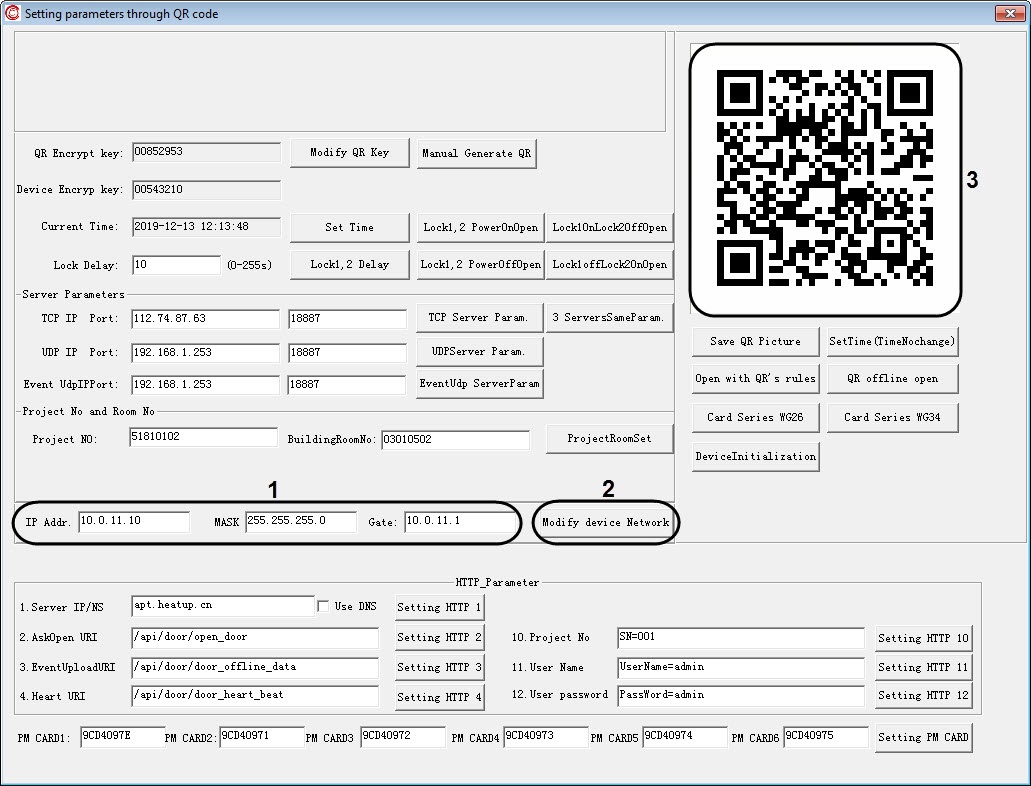Click DeviceInitialization button
Image resolution: width=1031 pixels, height=786 pixels.
click(x=755, y=456)
